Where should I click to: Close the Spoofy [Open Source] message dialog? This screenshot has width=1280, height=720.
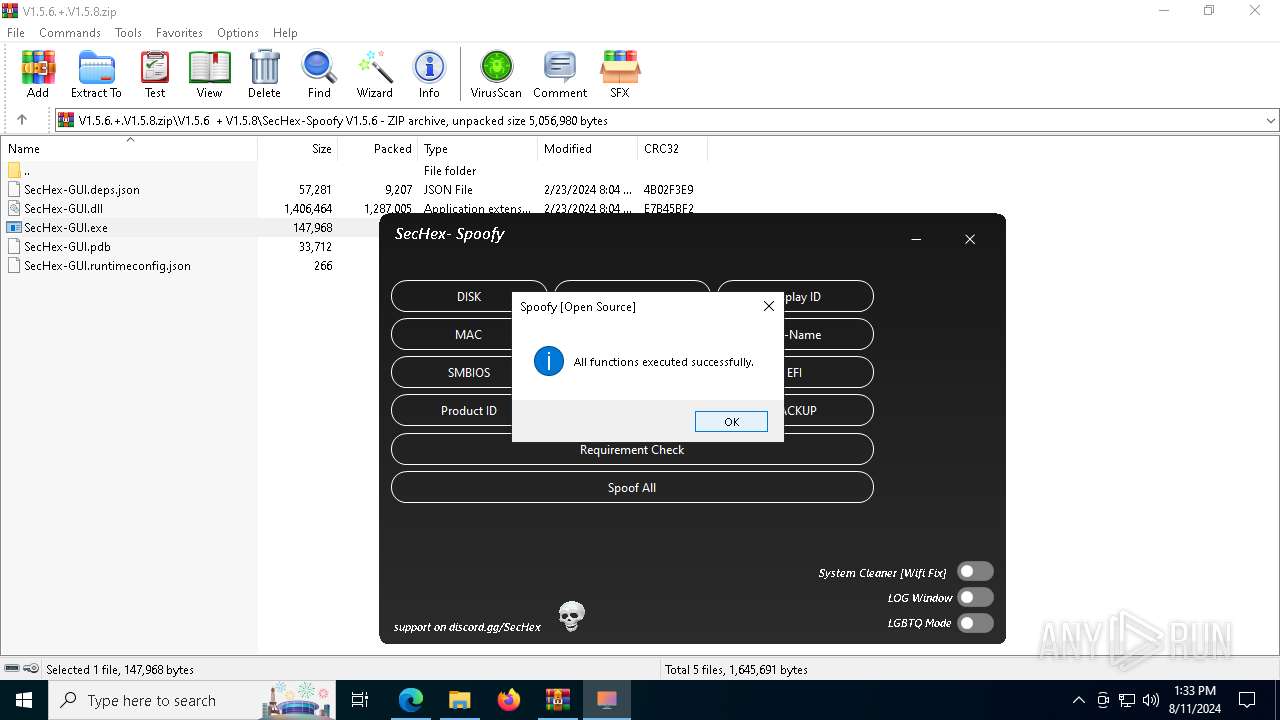coord(768,306)
